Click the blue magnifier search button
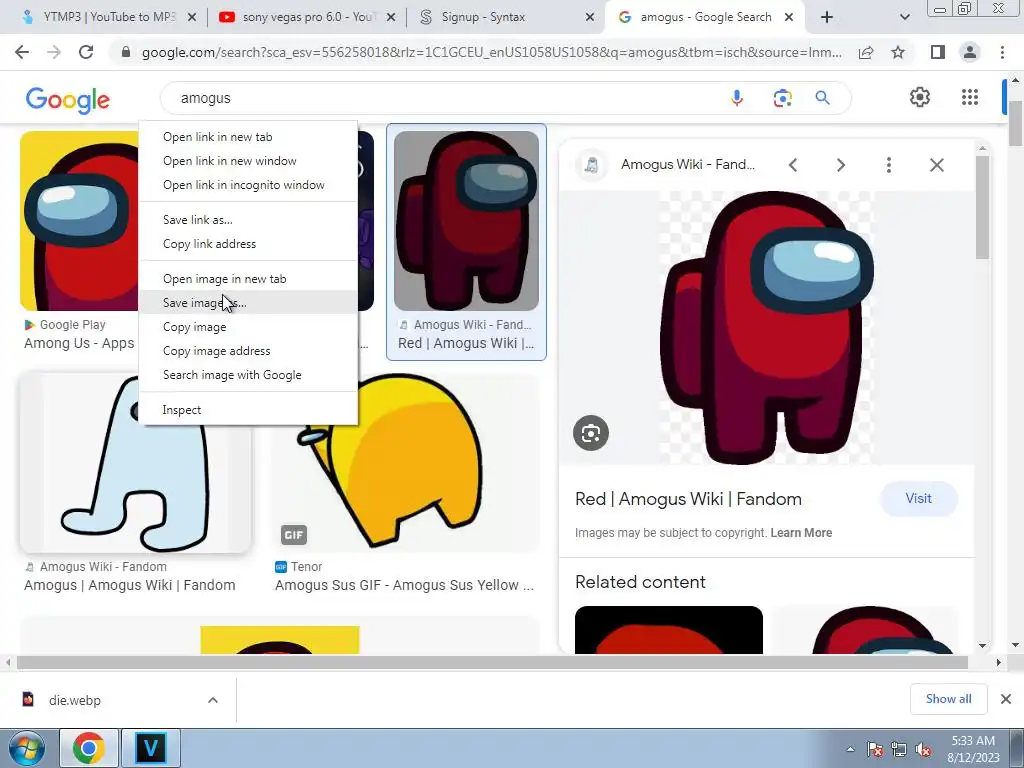Screen dimensions: 1024x768 click(x=822, y=98)
